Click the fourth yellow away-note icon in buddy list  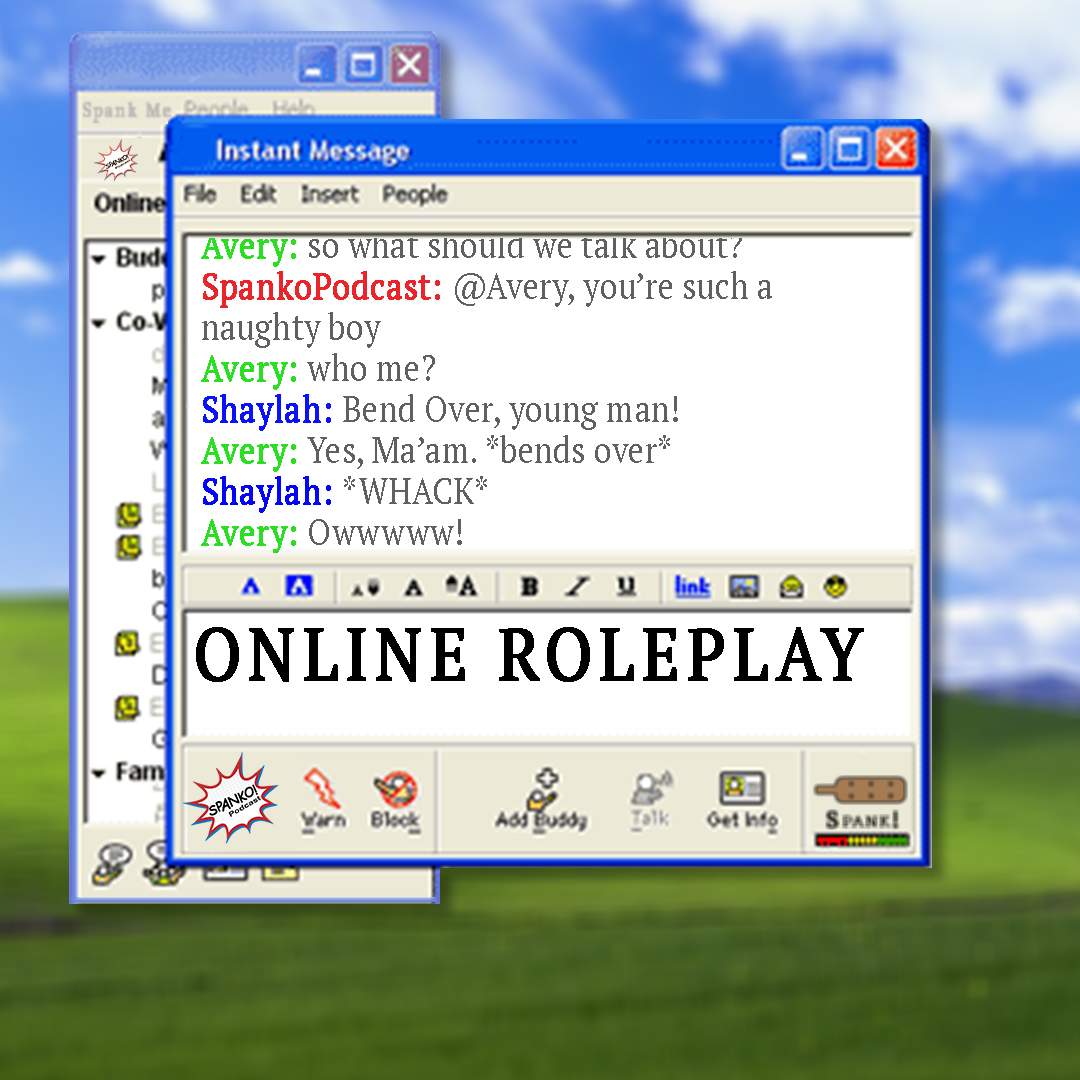(127, 707)
